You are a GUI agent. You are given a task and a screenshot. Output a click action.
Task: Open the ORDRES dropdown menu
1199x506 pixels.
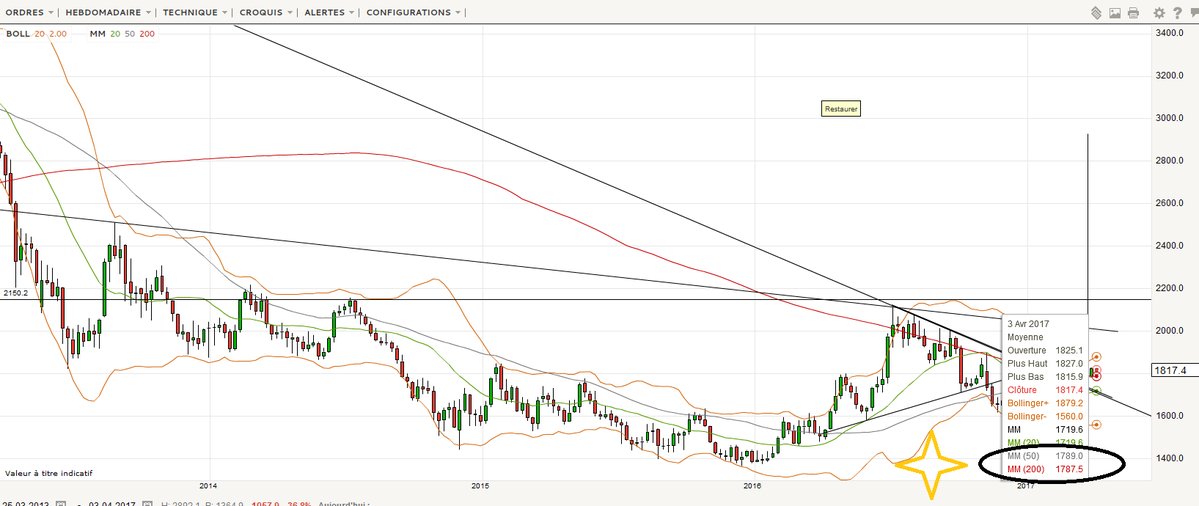coord(29,12)
